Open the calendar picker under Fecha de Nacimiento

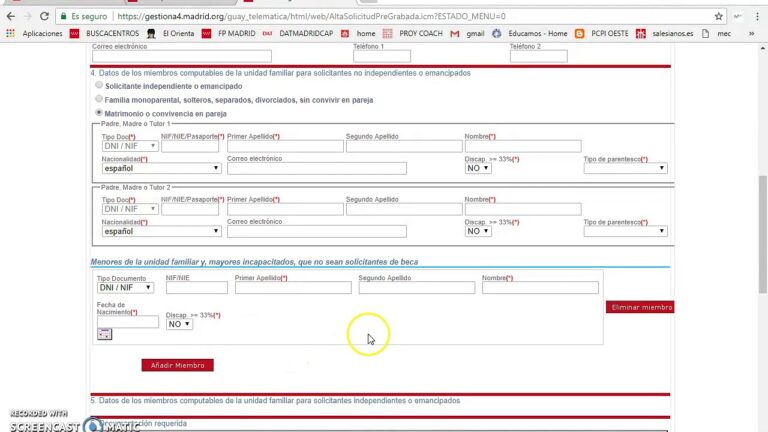tap(104, 334)
